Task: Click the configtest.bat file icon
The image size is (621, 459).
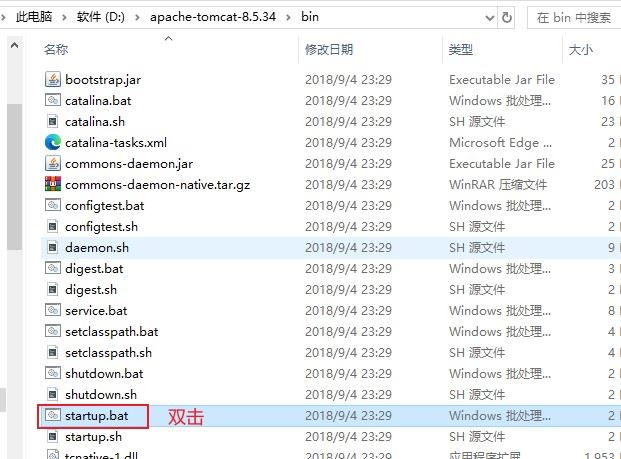Action: 53,205
